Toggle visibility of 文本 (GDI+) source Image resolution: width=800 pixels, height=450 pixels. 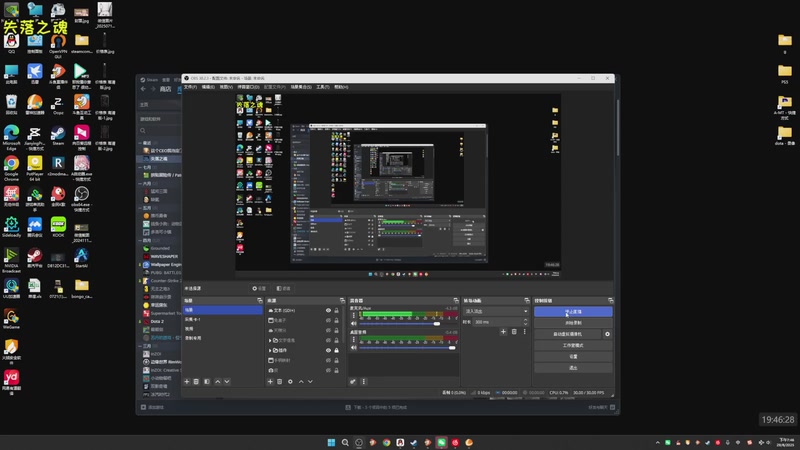(328, 310)
